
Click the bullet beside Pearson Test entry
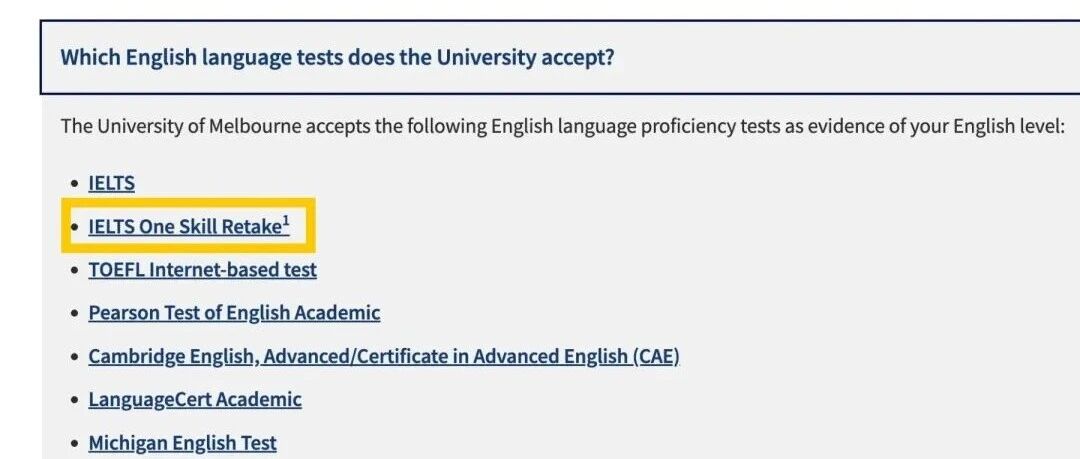(x=74, y=314)
